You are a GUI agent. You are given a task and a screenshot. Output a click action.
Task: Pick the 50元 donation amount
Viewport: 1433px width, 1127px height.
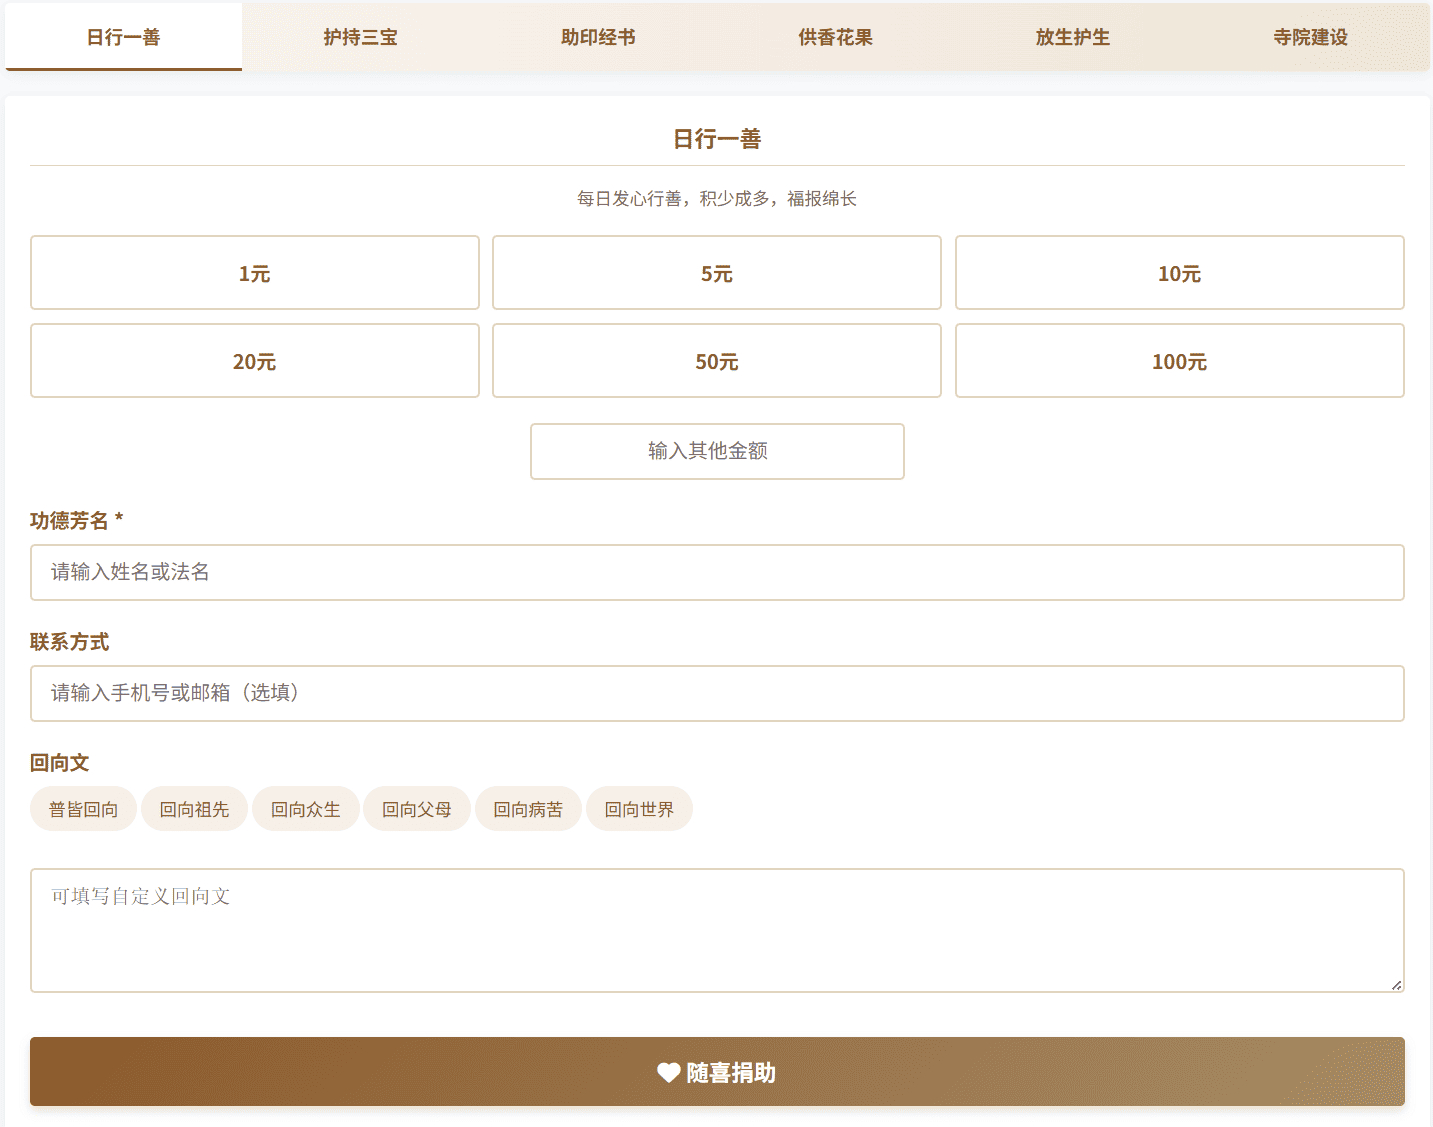click(x=716, y=360)
